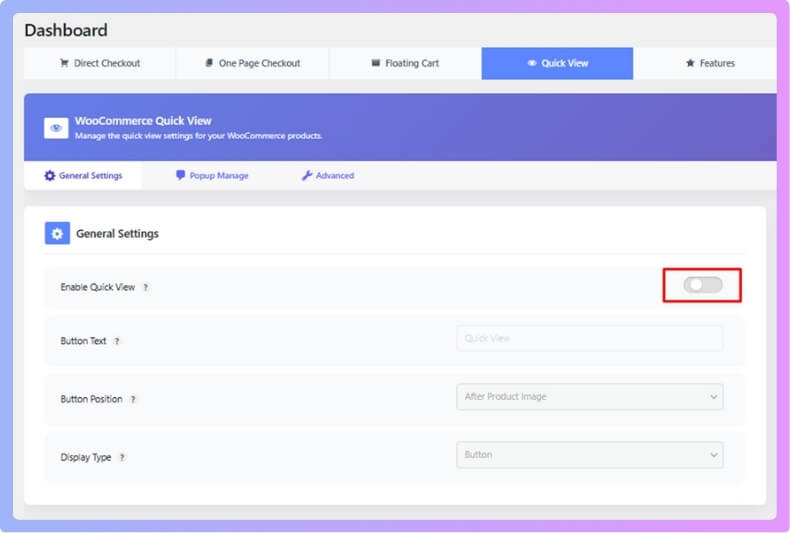Image resolution: width=790 pixels, height=533 pixels.
Task: Switch to the Advanced sub-tab
Action: coord(328,176)
